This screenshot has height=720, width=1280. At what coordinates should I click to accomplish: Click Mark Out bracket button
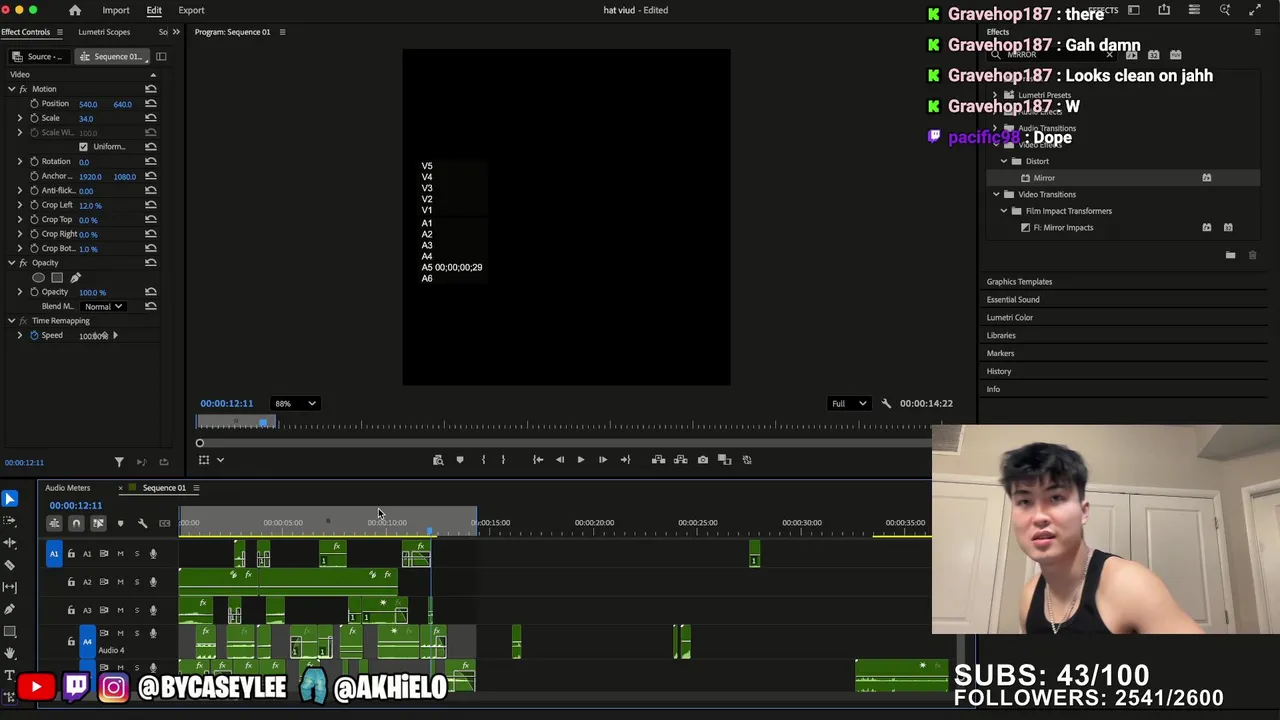coord(503,460)
